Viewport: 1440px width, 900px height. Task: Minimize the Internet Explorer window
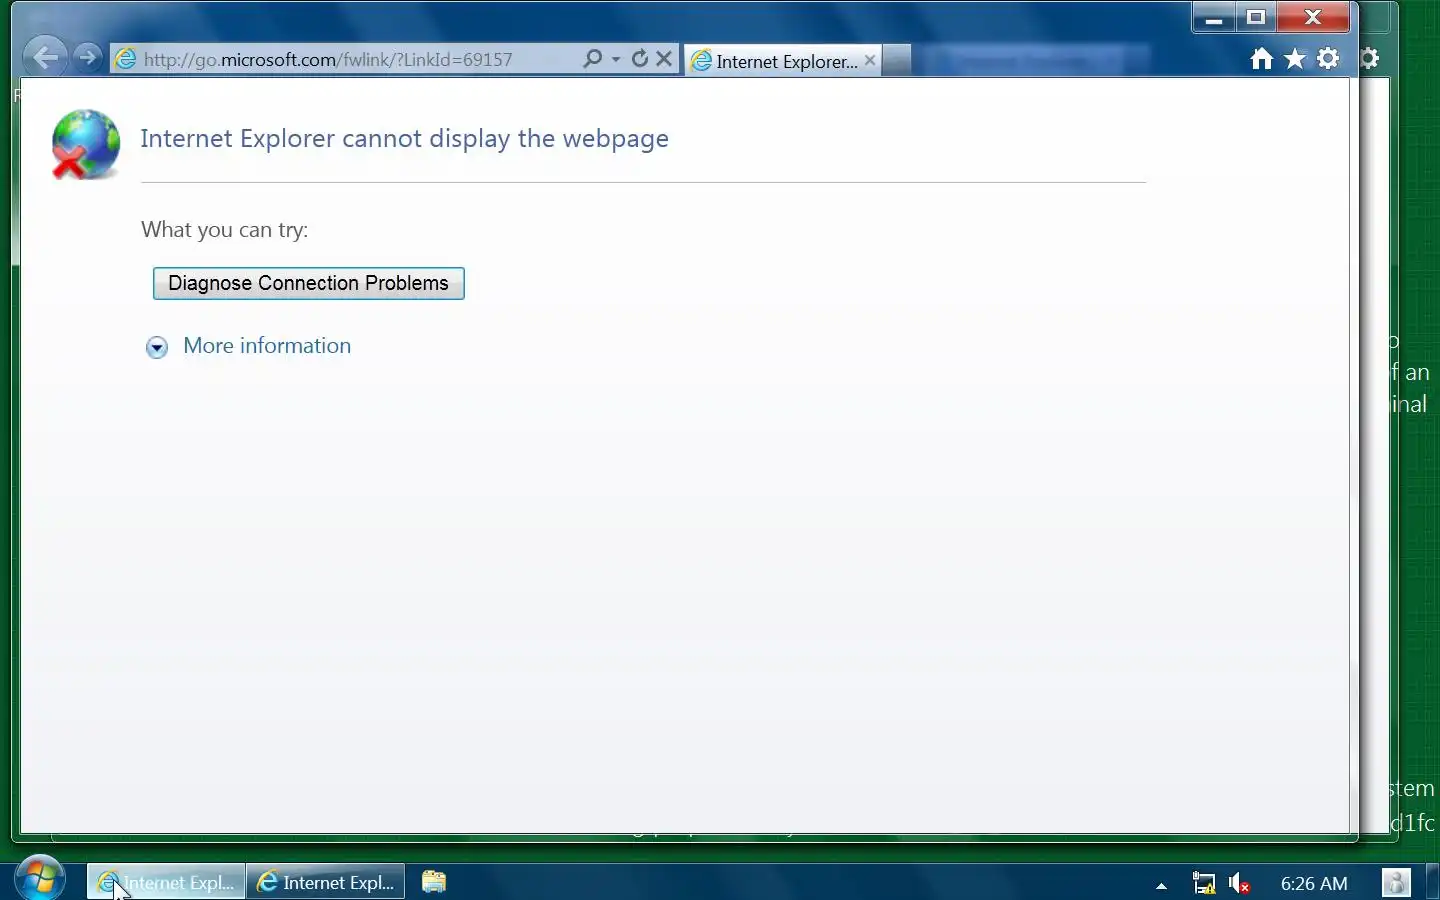click(1214, 18)
